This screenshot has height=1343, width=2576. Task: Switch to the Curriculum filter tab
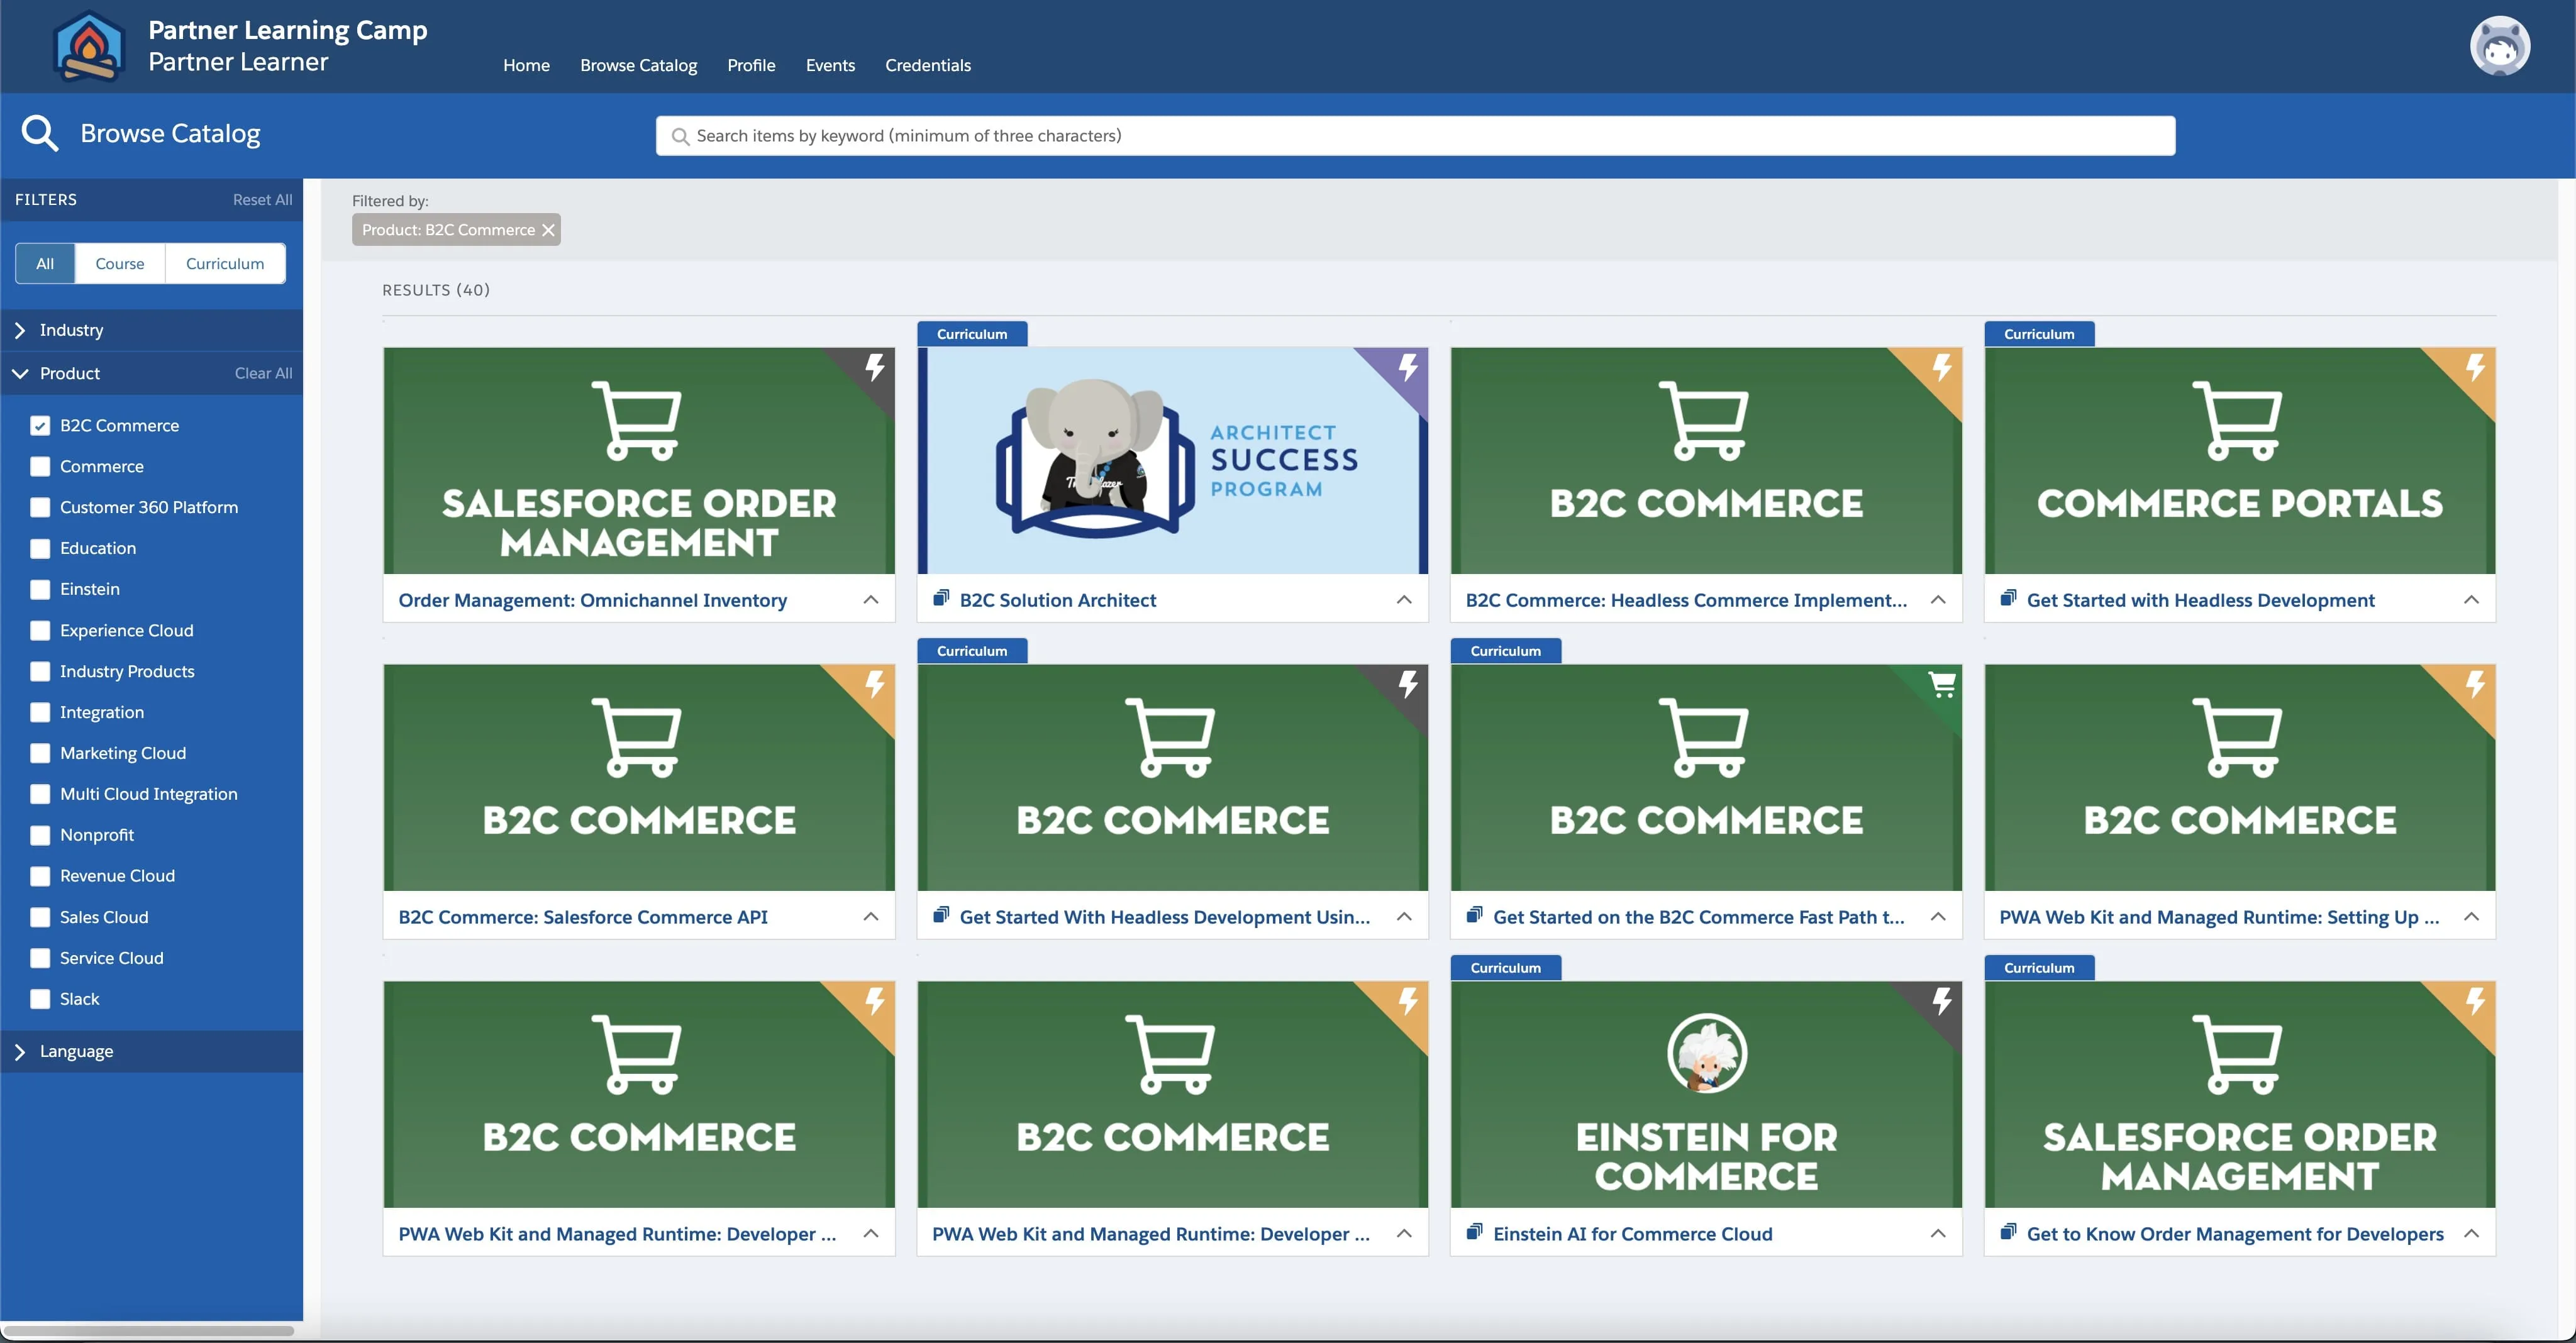(225, 263)
